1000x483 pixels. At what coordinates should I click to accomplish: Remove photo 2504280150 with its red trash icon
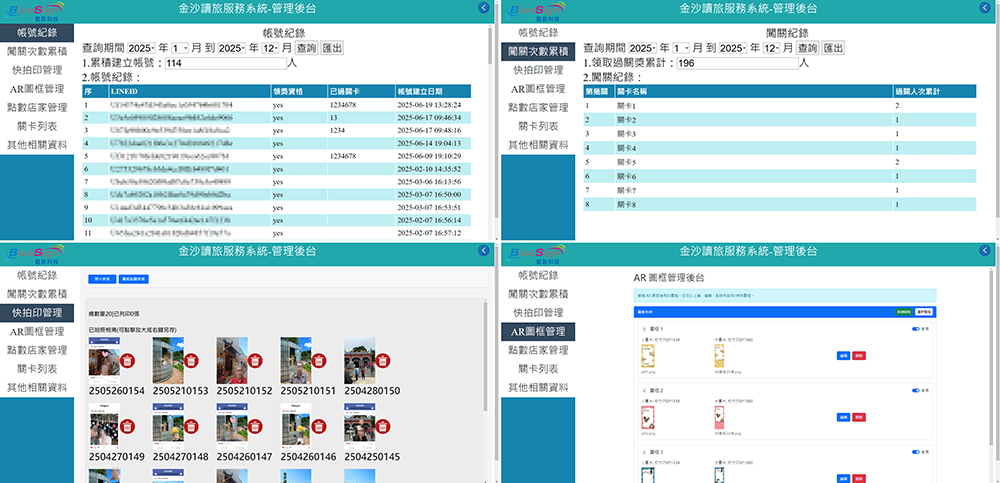click(383, 361)
